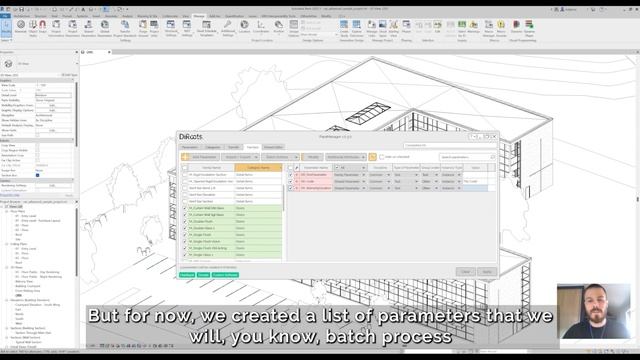Toggle select-all checkbox in Parameter Name header
Screen dimensions: 640x360
[x=290, y=168]
